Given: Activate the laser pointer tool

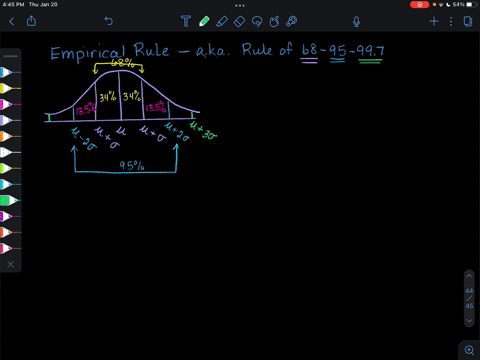Looking at the screenshot, I should (x=292, y=21).
